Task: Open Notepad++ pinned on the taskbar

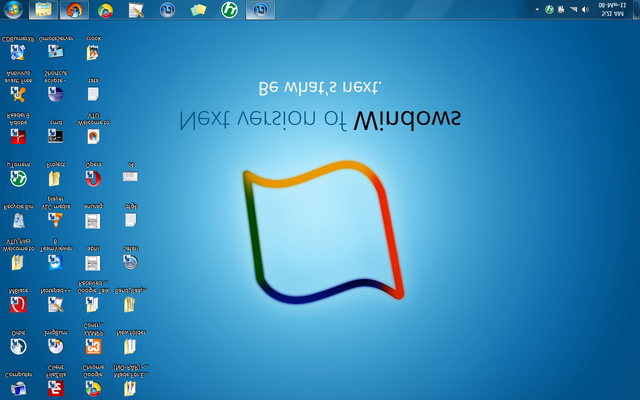Action: tap(136, 10)
